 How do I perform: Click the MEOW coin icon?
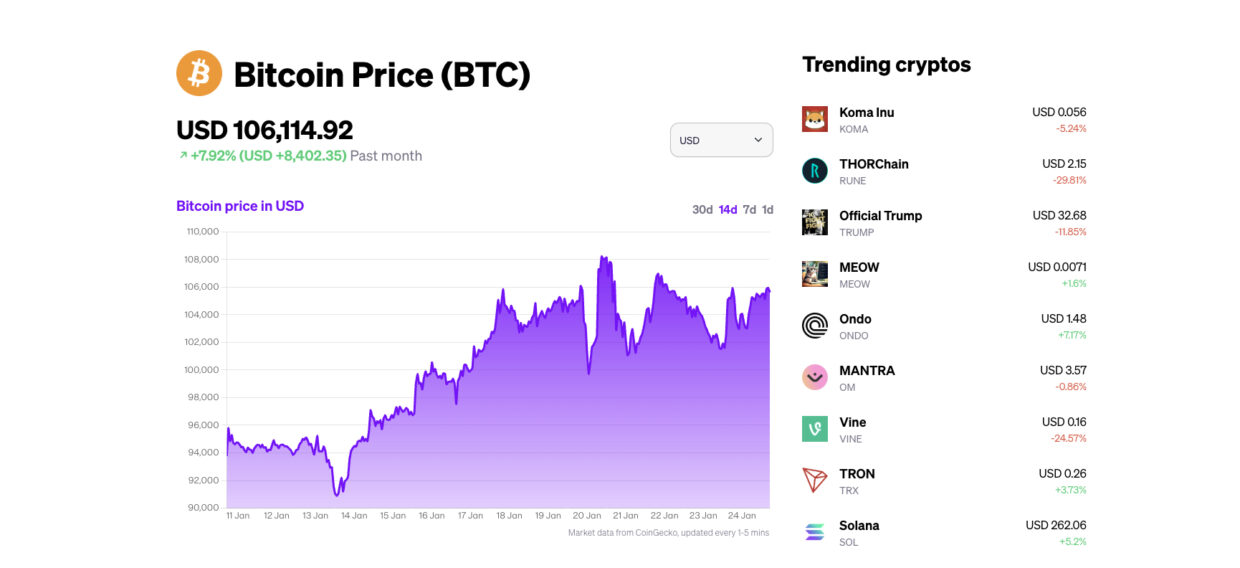click(815, 274)
